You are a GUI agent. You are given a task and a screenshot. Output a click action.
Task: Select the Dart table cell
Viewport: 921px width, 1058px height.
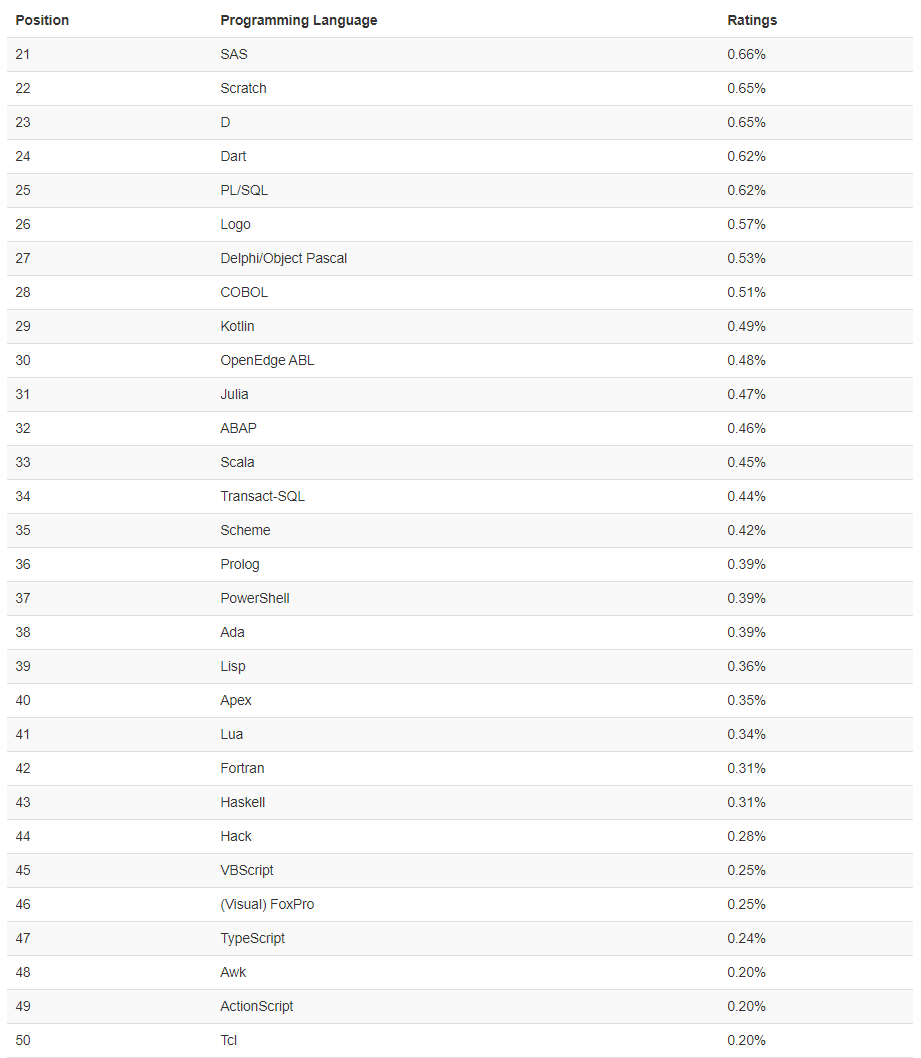pos(233,157)
